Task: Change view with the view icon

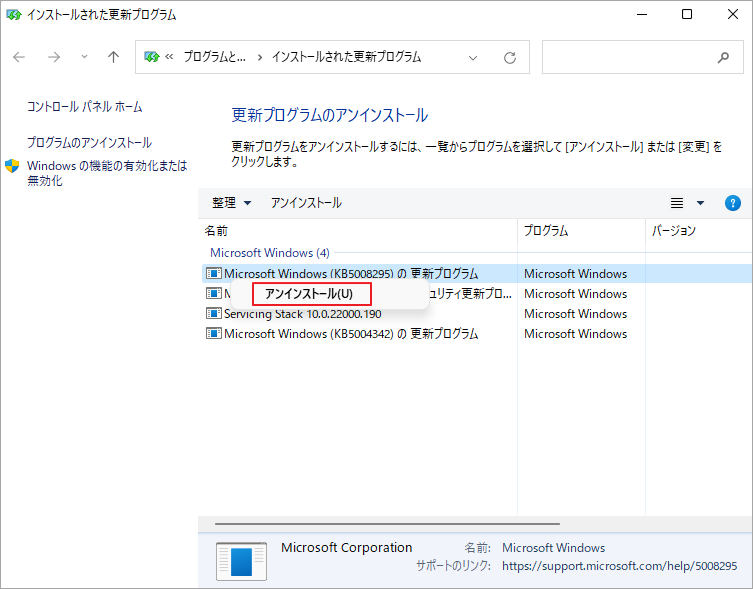Action: (677, 203)
